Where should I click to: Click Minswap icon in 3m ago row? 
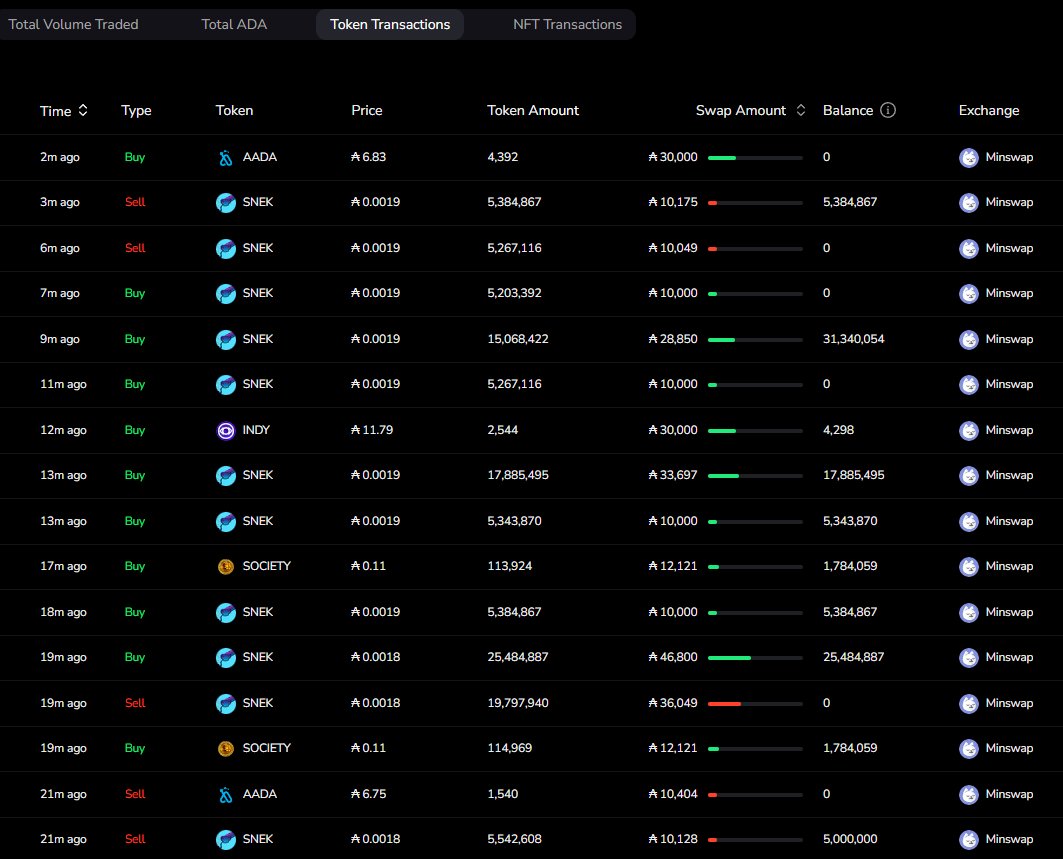pyautogui.click(x=969, y=203)
